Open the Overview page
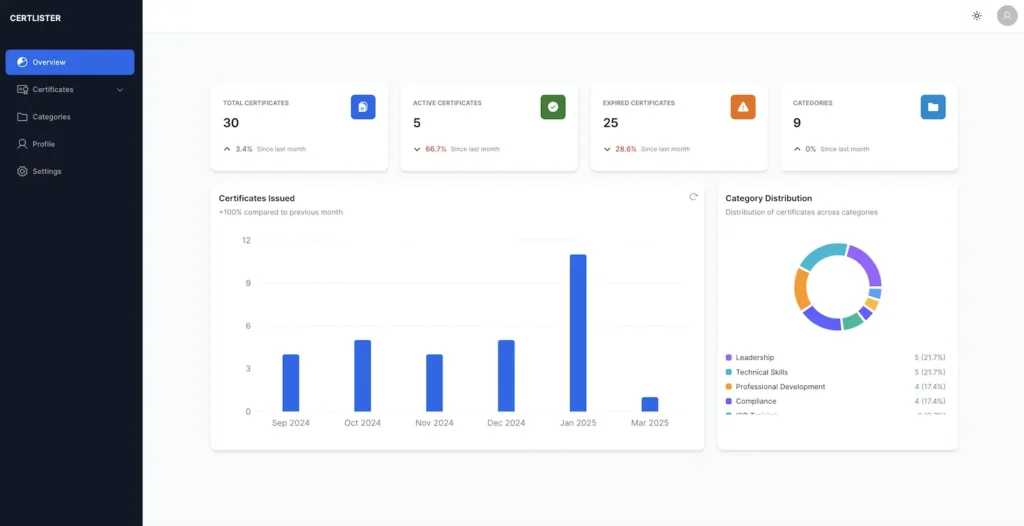The image size is (1024, 526). coord(70,62)
